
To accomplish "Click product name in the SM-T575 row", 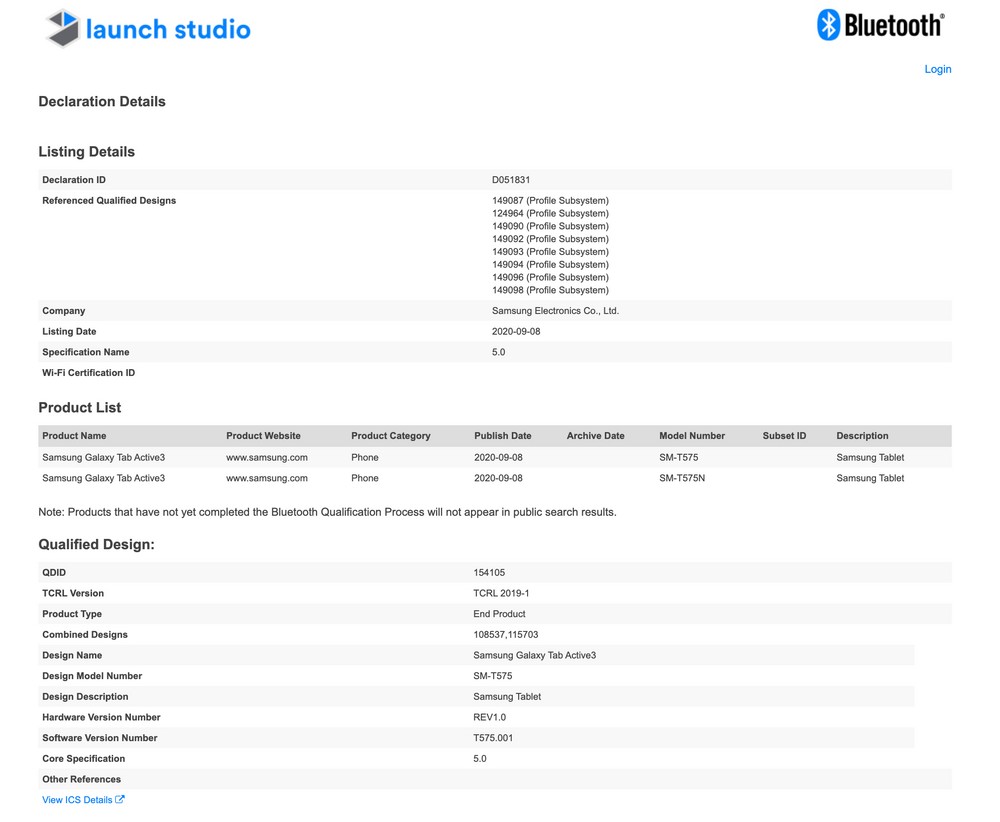I will (103, 457).
